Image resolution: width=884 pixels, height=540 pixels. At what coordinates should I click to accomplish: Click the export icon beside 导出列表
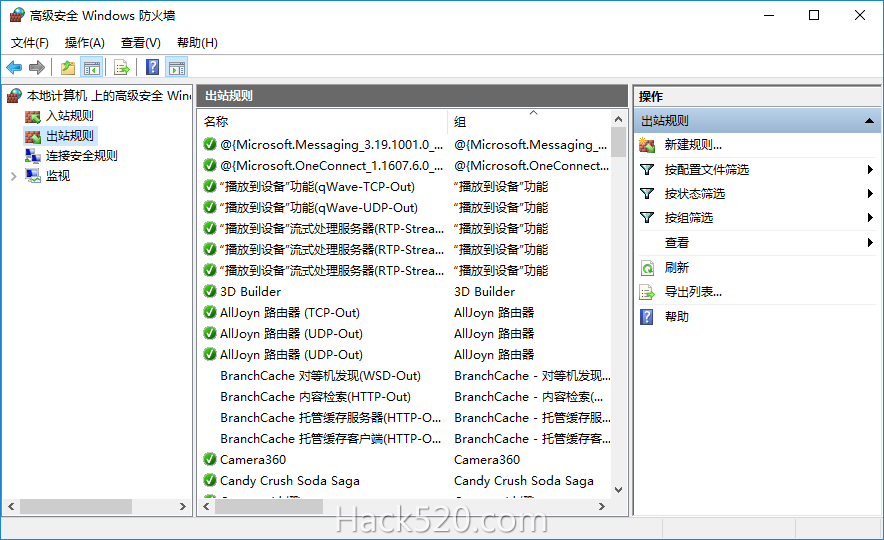pos(647,292)
